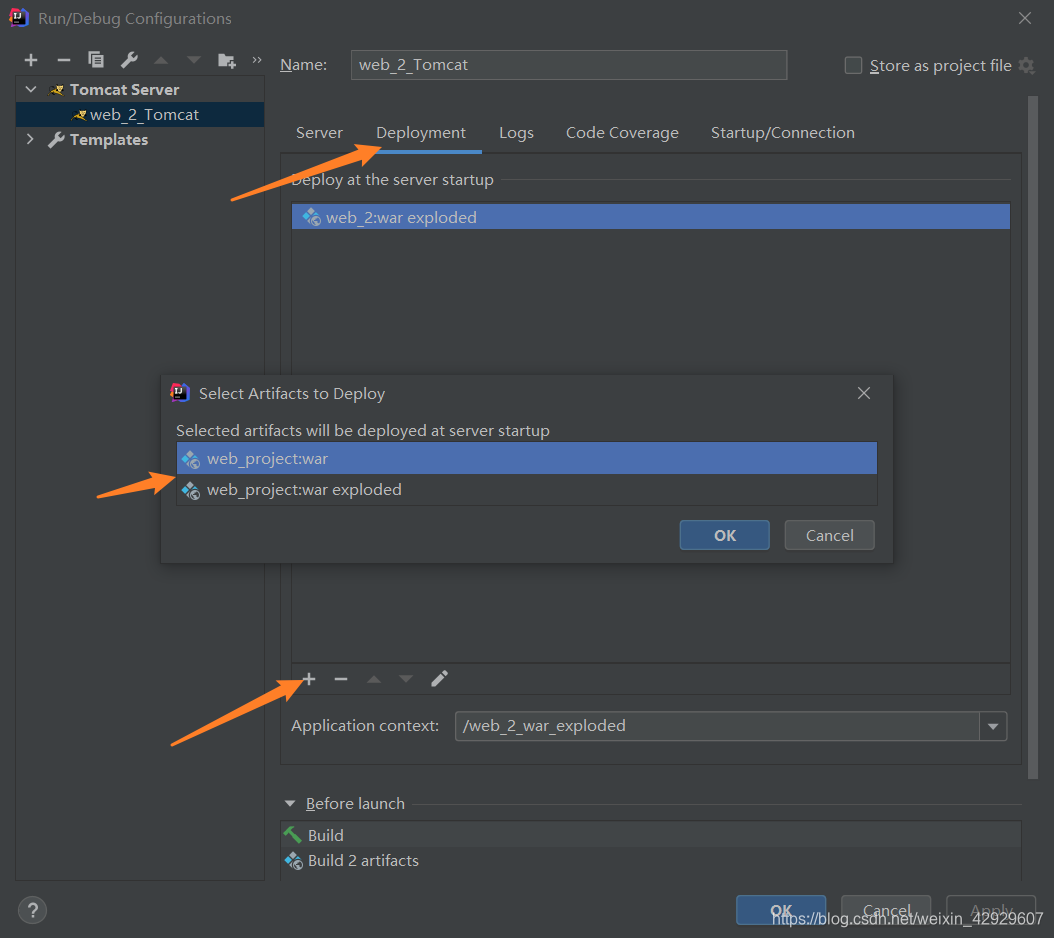The image size is (1054, 938).
Task: Create new folder for configurations
Action: (227, 61)
